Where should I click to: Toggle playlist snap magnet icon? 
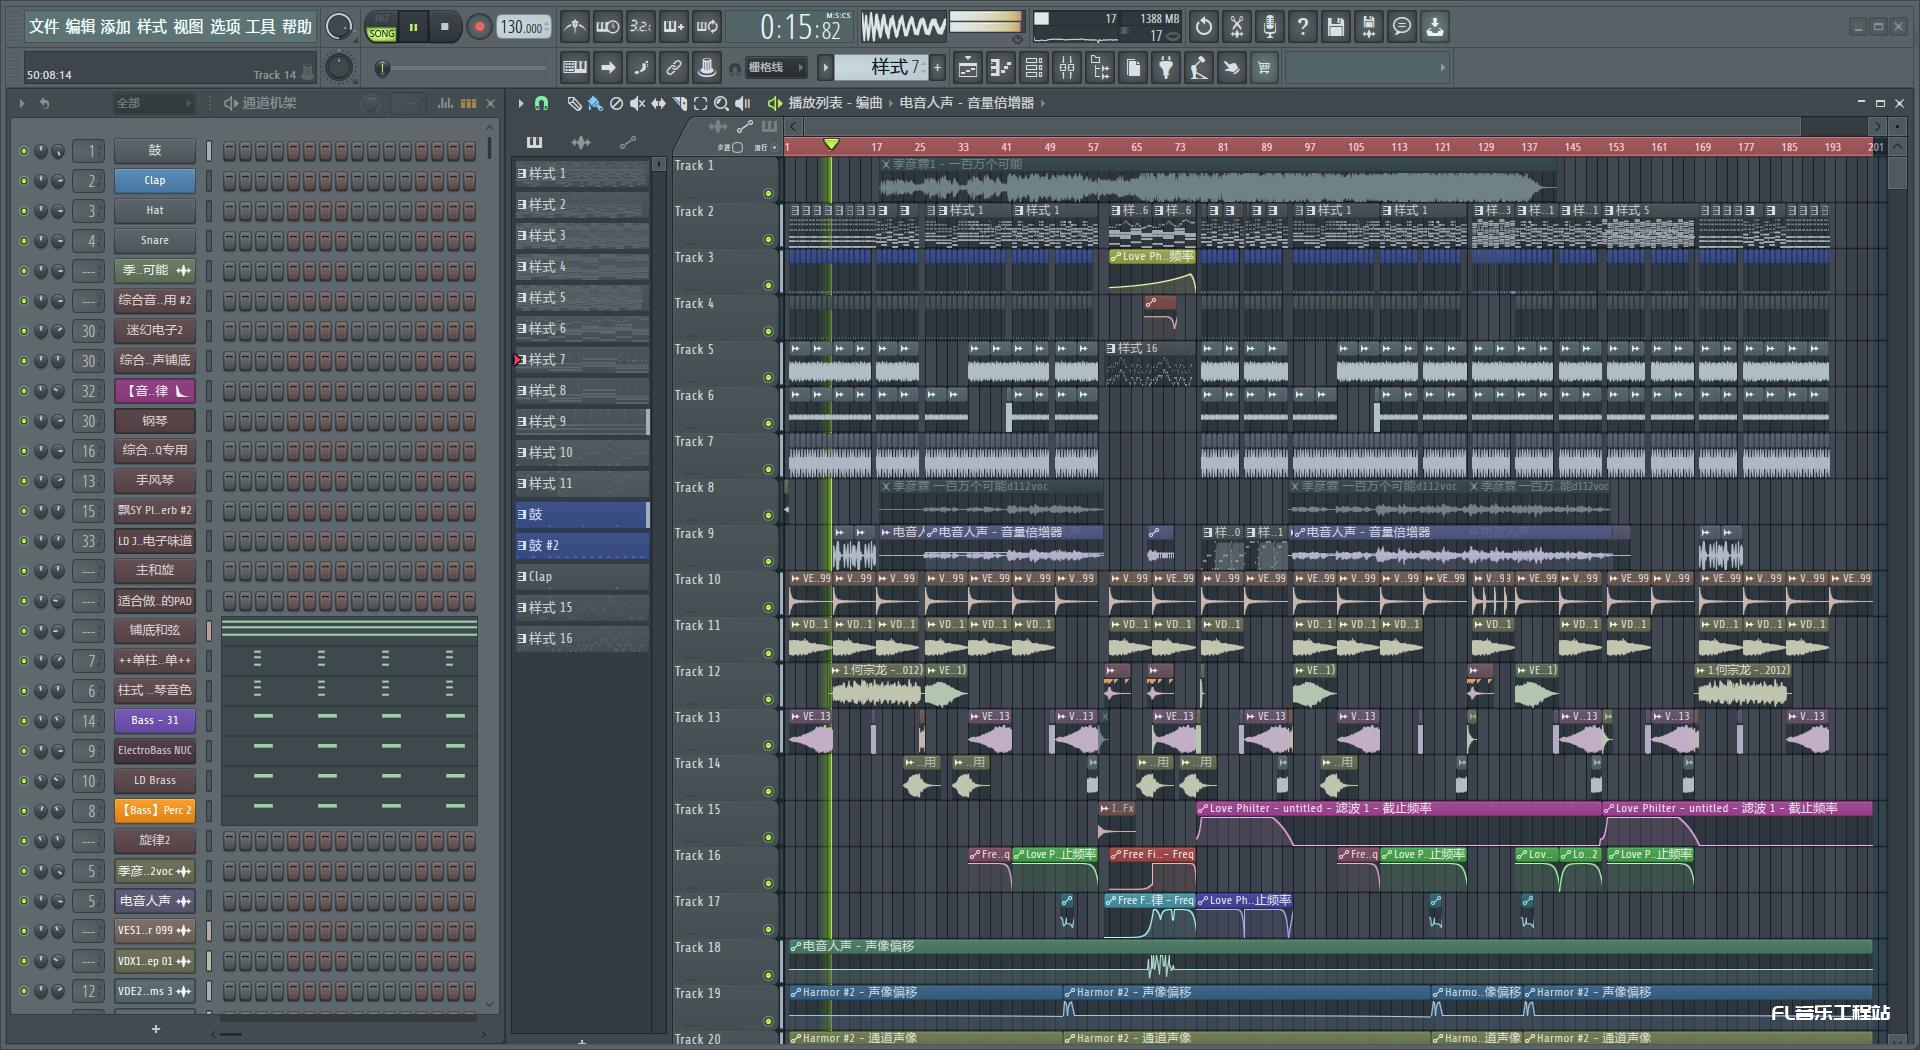(x=541, y=103)
